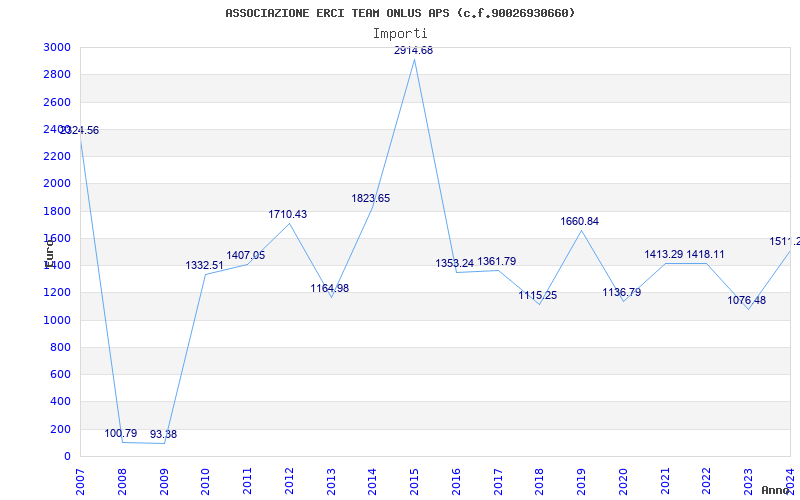800x500 pixels.
Task: Click the 2000 y-axis tick label
Action: tap(57, 183)
